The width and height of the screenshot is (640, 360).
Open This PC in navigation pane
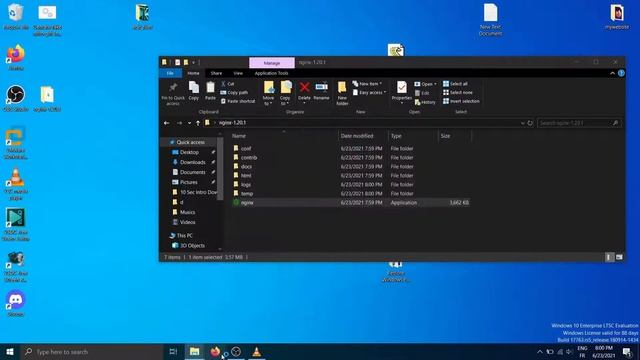click(184, 236)
